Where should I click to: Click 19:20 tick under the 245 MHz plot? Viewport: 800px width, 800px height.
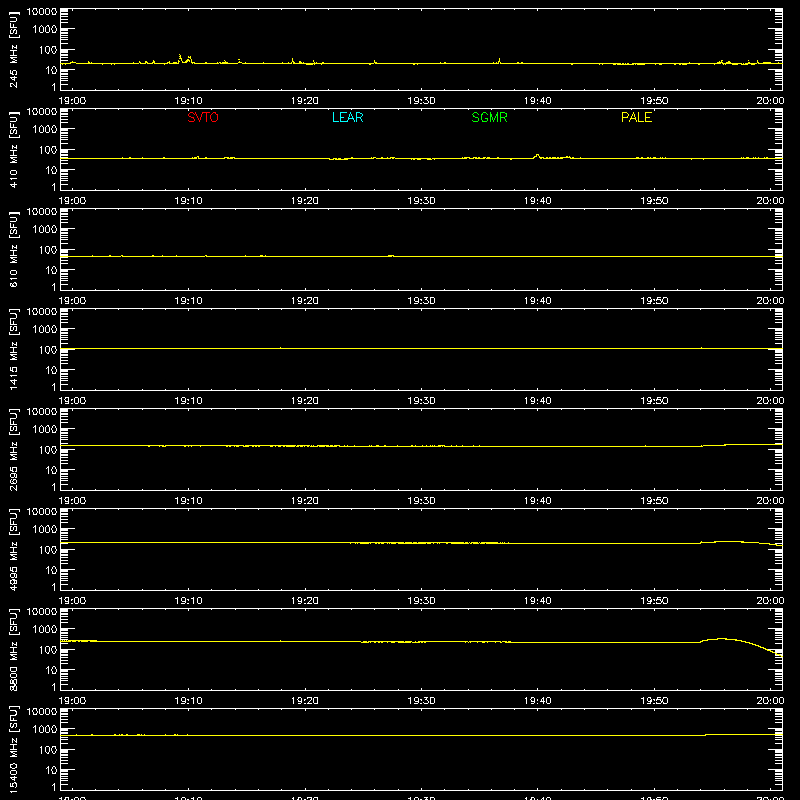[x=305, y=101]
